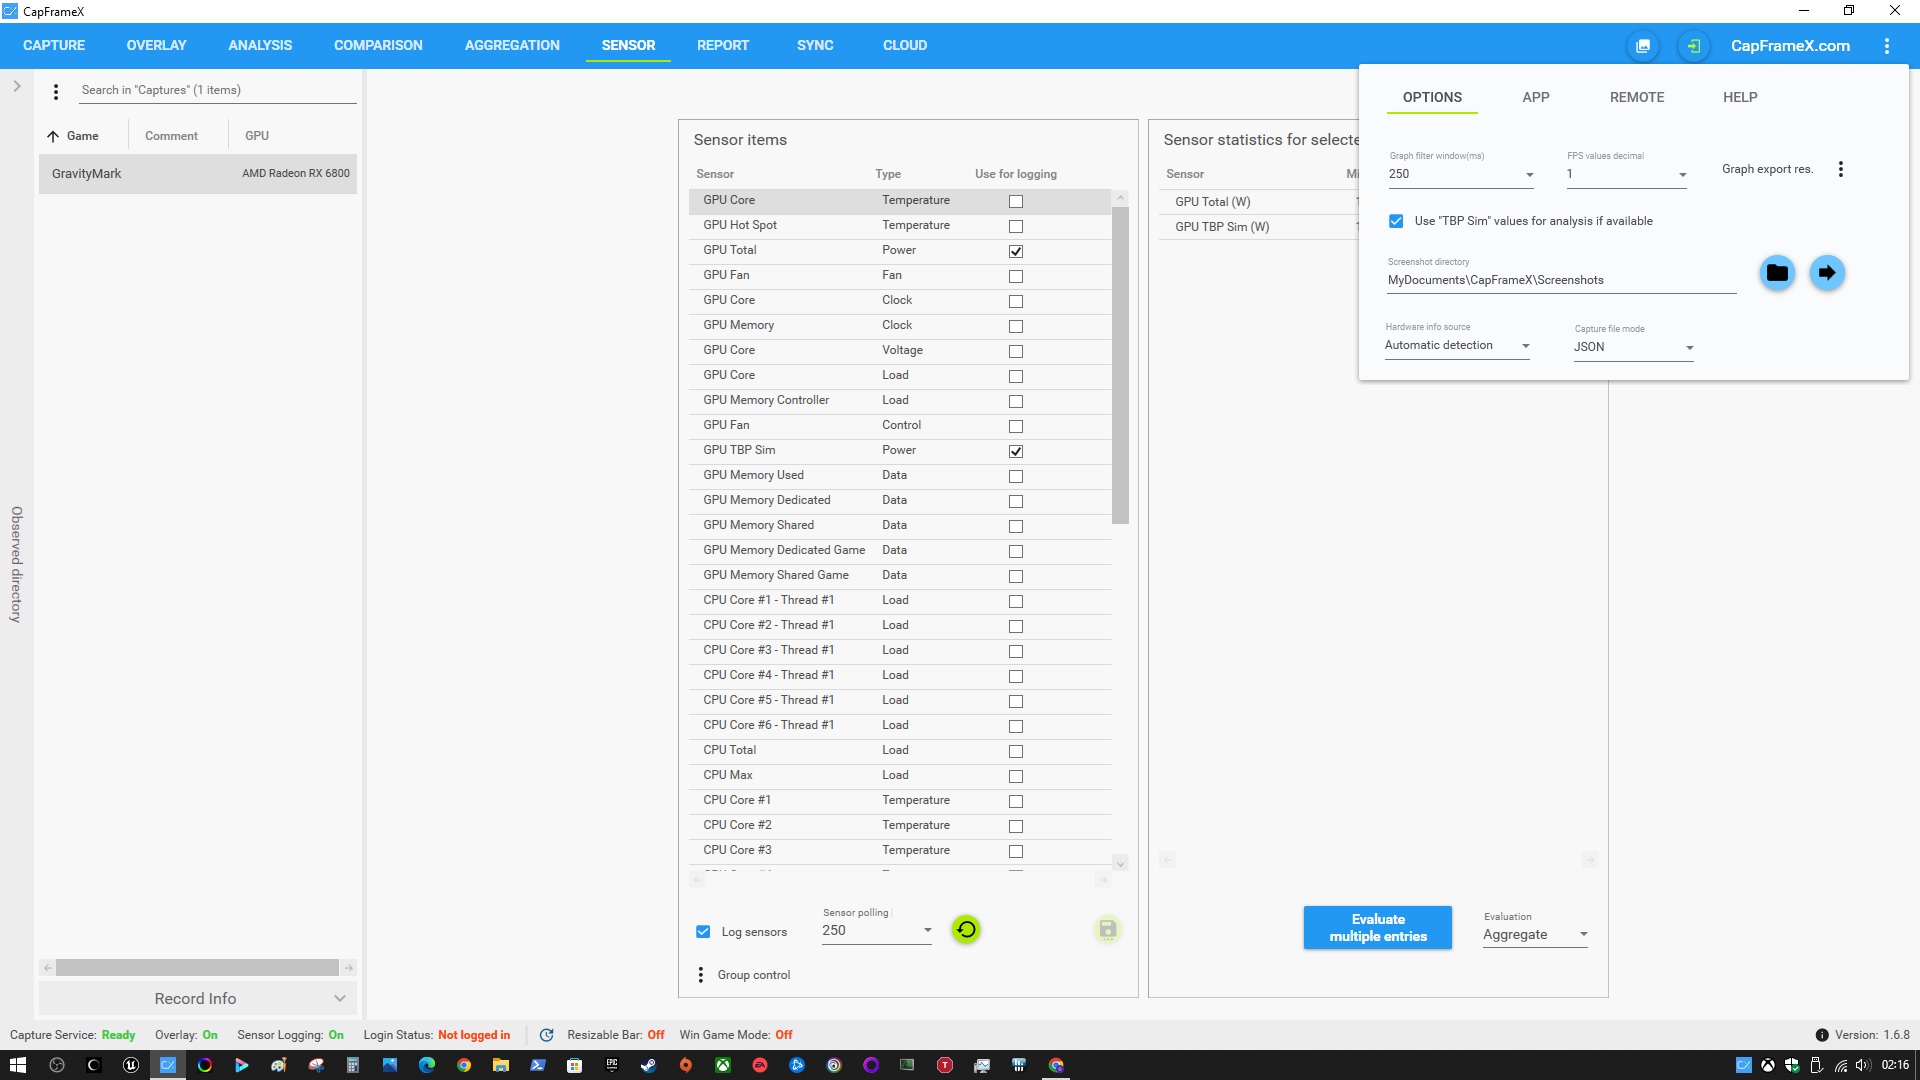
Task: Click the blue arrow directory button
Action: [1827, 272]
